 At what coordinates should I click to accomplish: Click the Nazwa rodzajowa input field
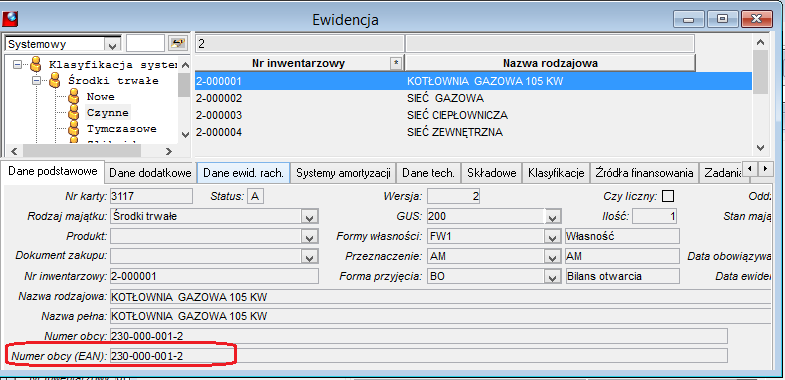pos(441,296)
